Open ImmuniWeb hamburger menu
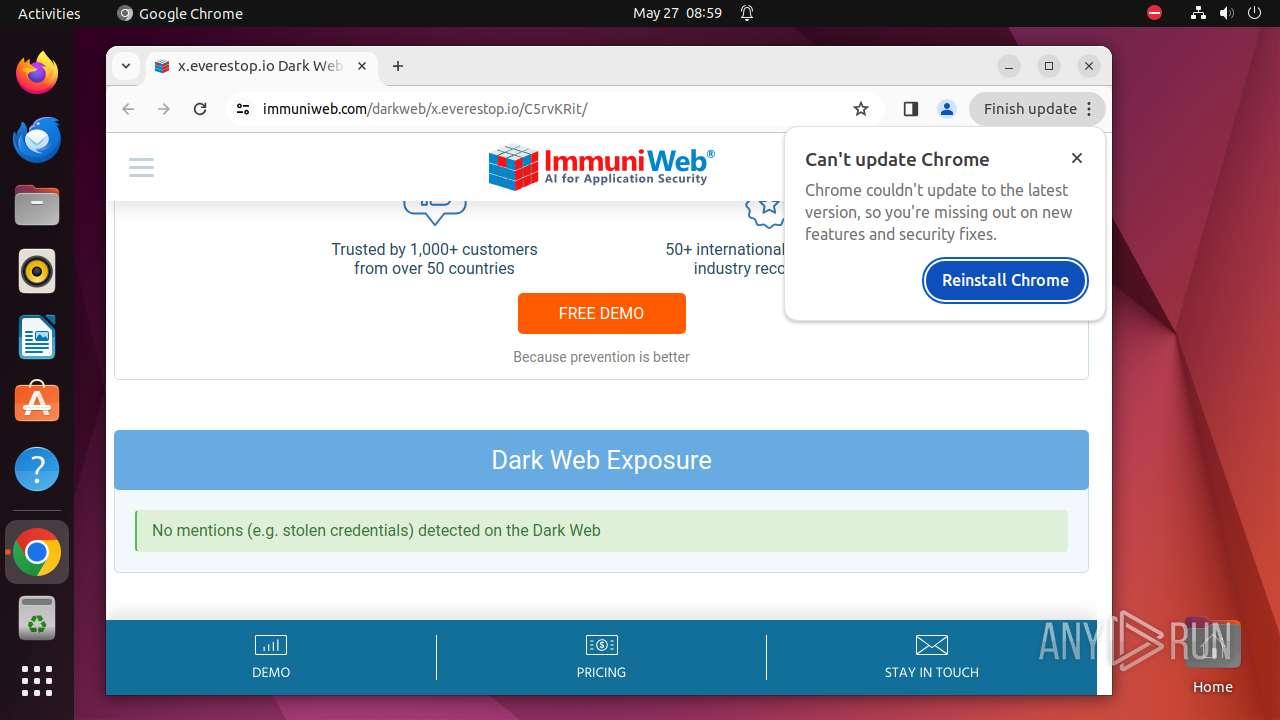The height and width of the screenshot is (720, 1280). click(x=142, y=167)
